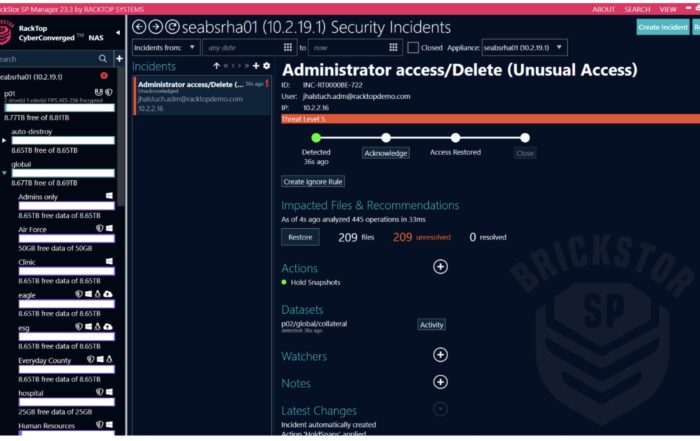
Task: Click the Create Incident button
Action: tap(663, 27)
